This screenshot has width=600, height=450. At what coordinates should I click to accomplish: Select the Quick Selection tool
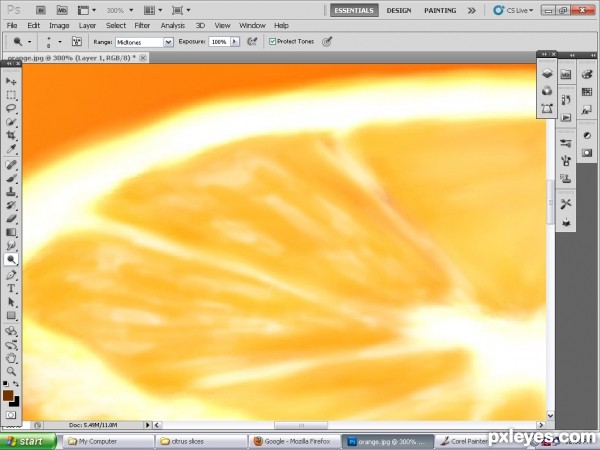click(11, 122)
